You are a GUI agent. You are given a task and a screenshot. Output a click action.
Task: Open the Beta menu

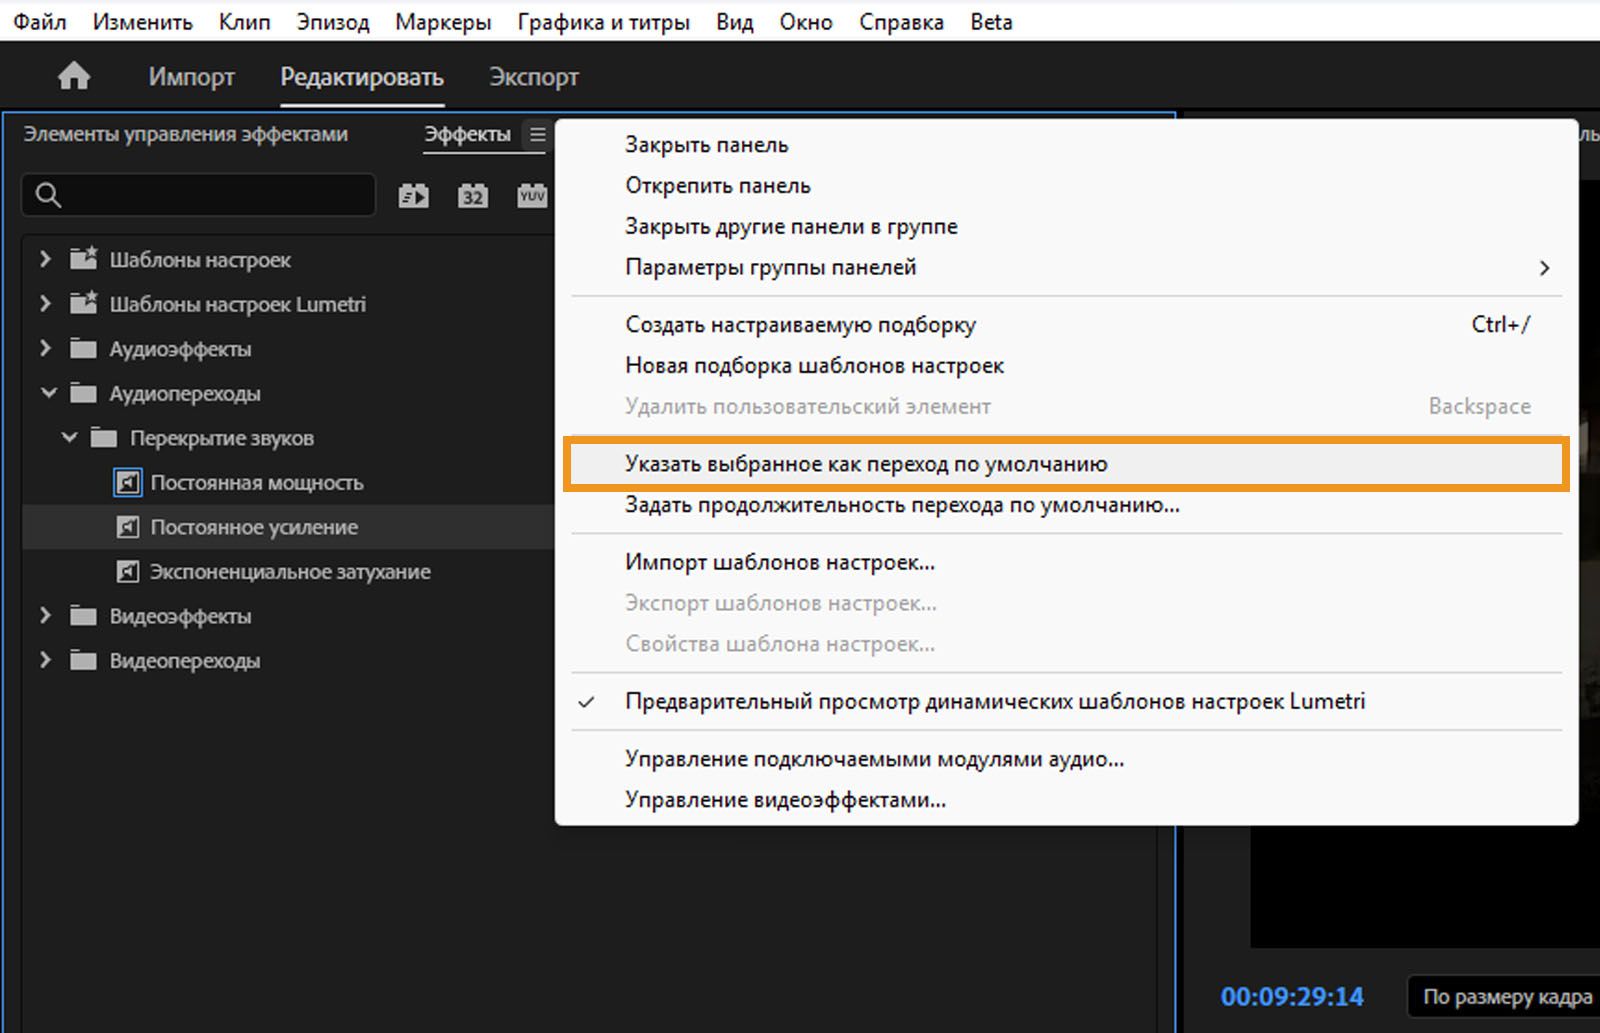[991, 22]
